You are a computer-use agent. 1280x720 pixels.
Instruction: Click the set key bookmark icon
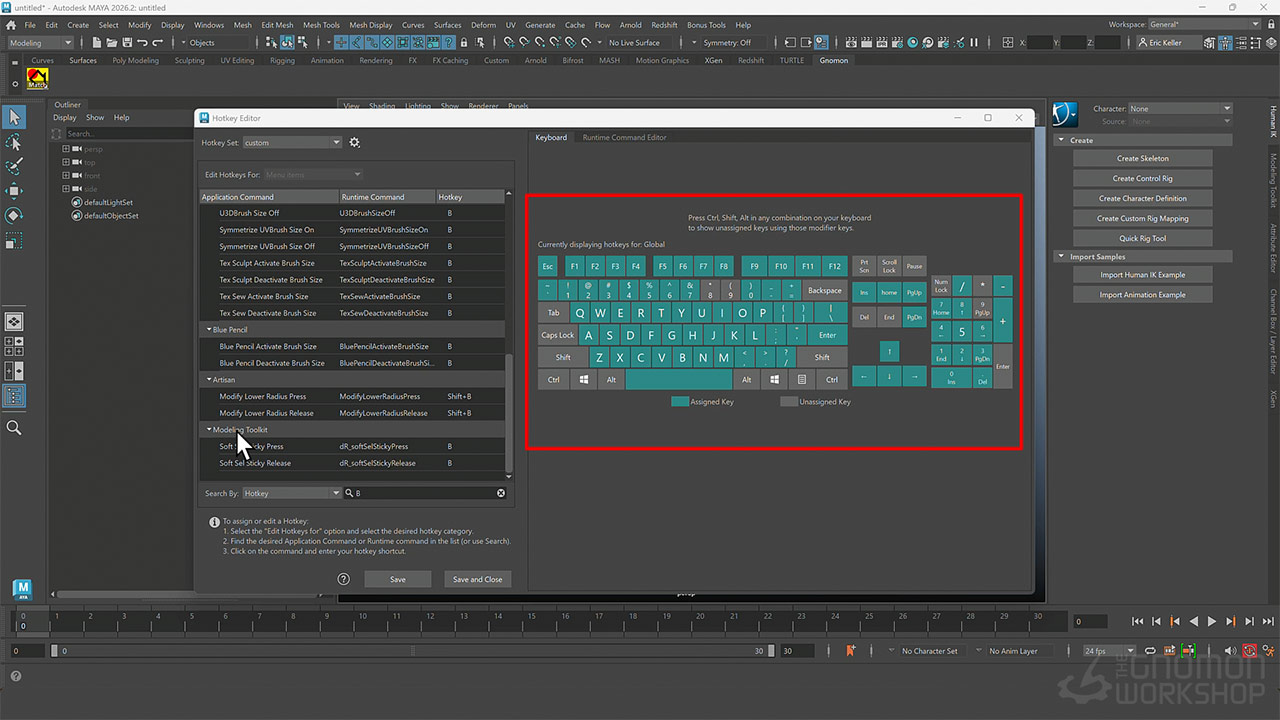[x=851, y=651]
